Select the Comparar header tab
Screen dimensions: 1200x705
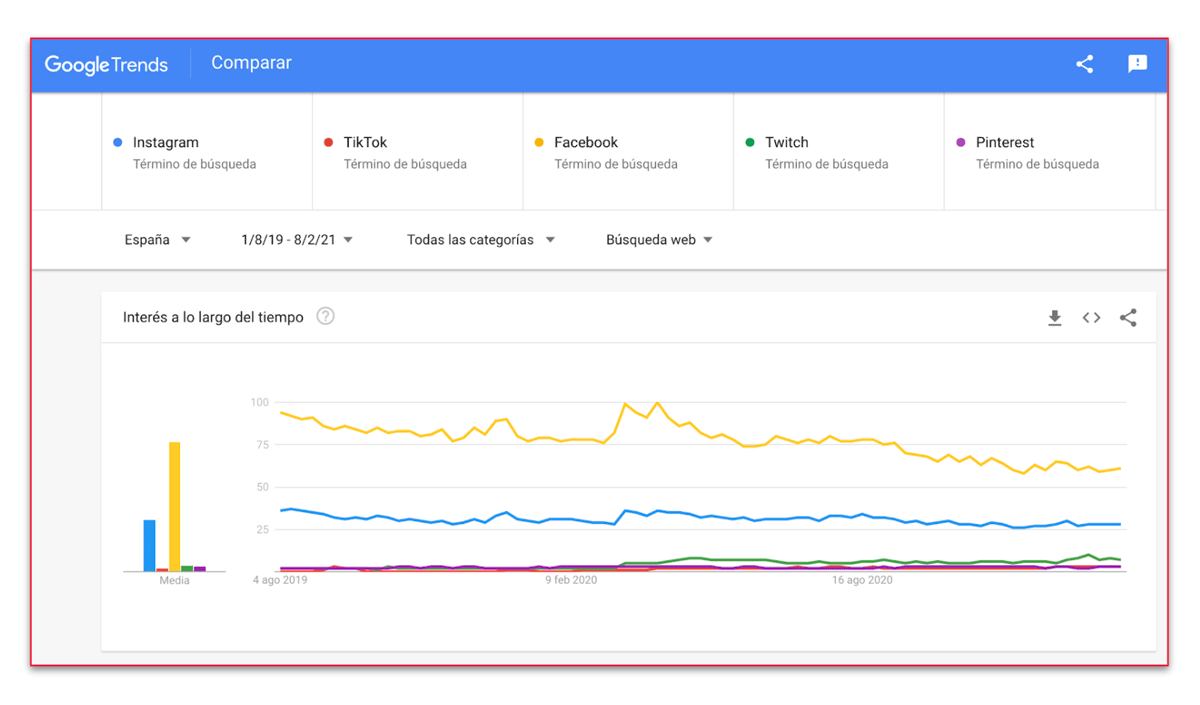coord(251,63)
